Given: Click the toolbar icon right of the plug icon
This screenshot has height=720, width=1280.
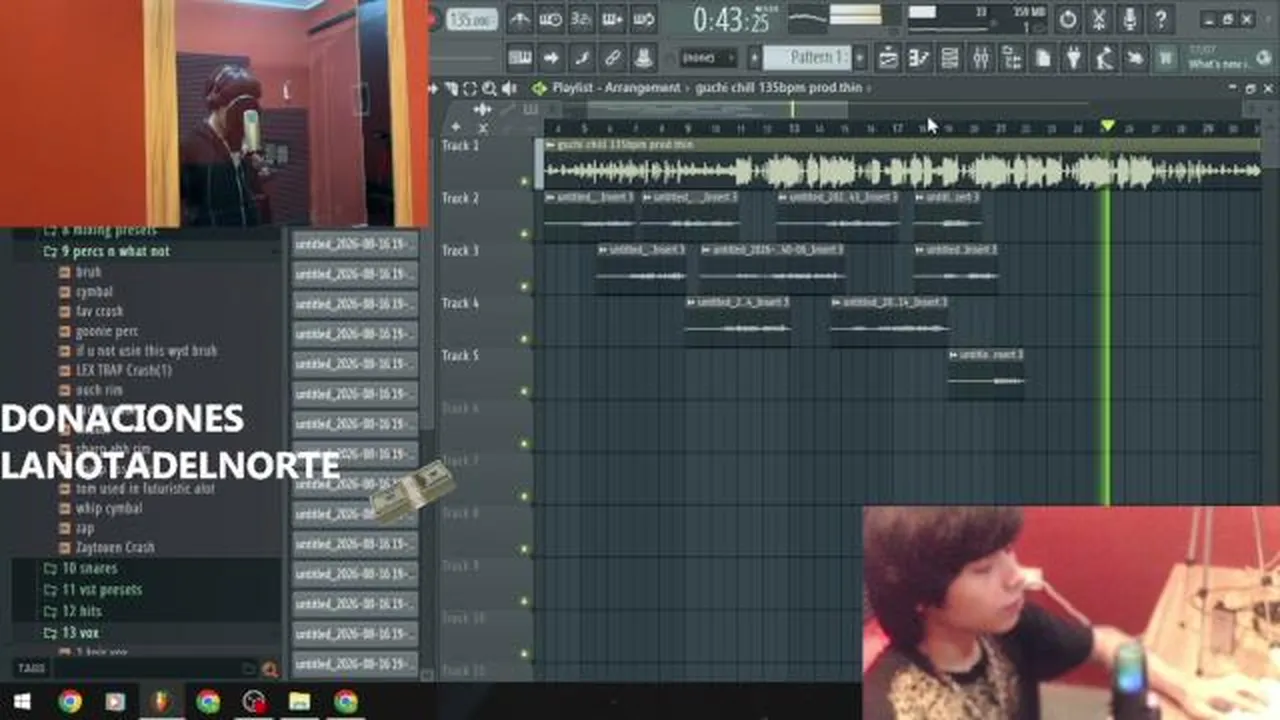Looking at the screenshot, I should 1105,58.
